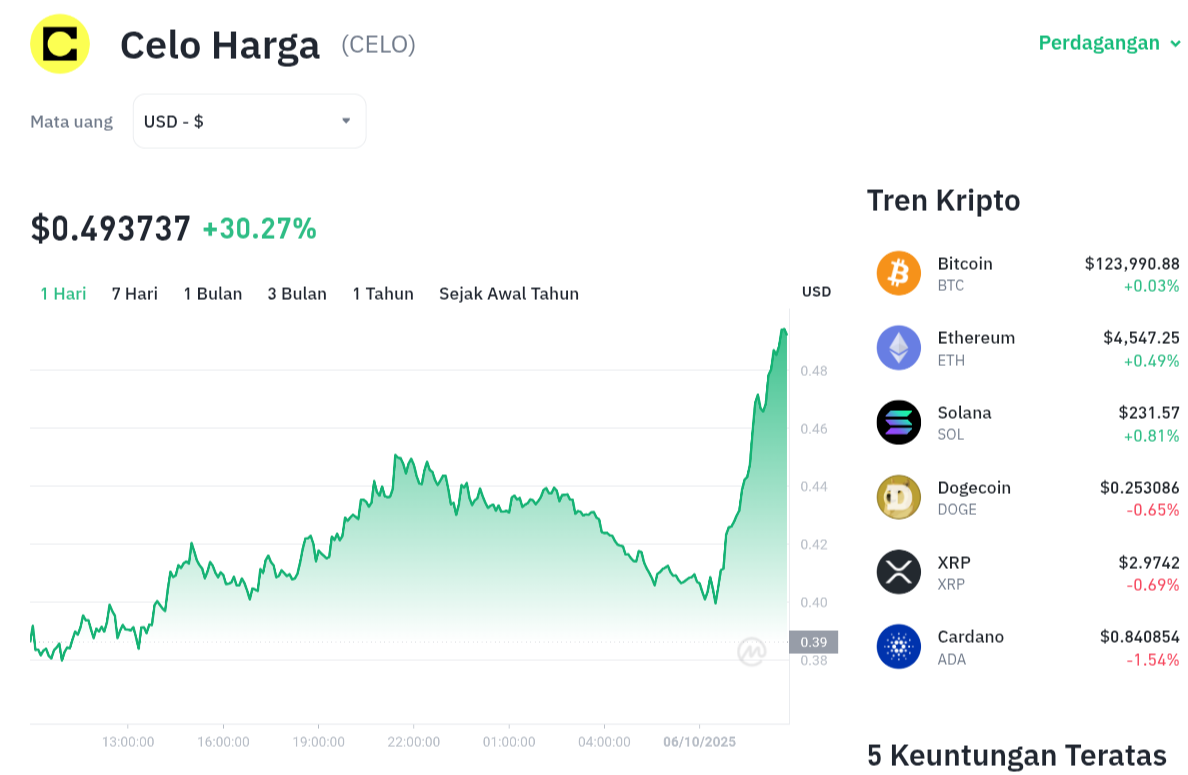Viewport: 1188px width, 775px height.
Task: Expand the Mata uang dropdown arrow
Action: coord(346,121)
